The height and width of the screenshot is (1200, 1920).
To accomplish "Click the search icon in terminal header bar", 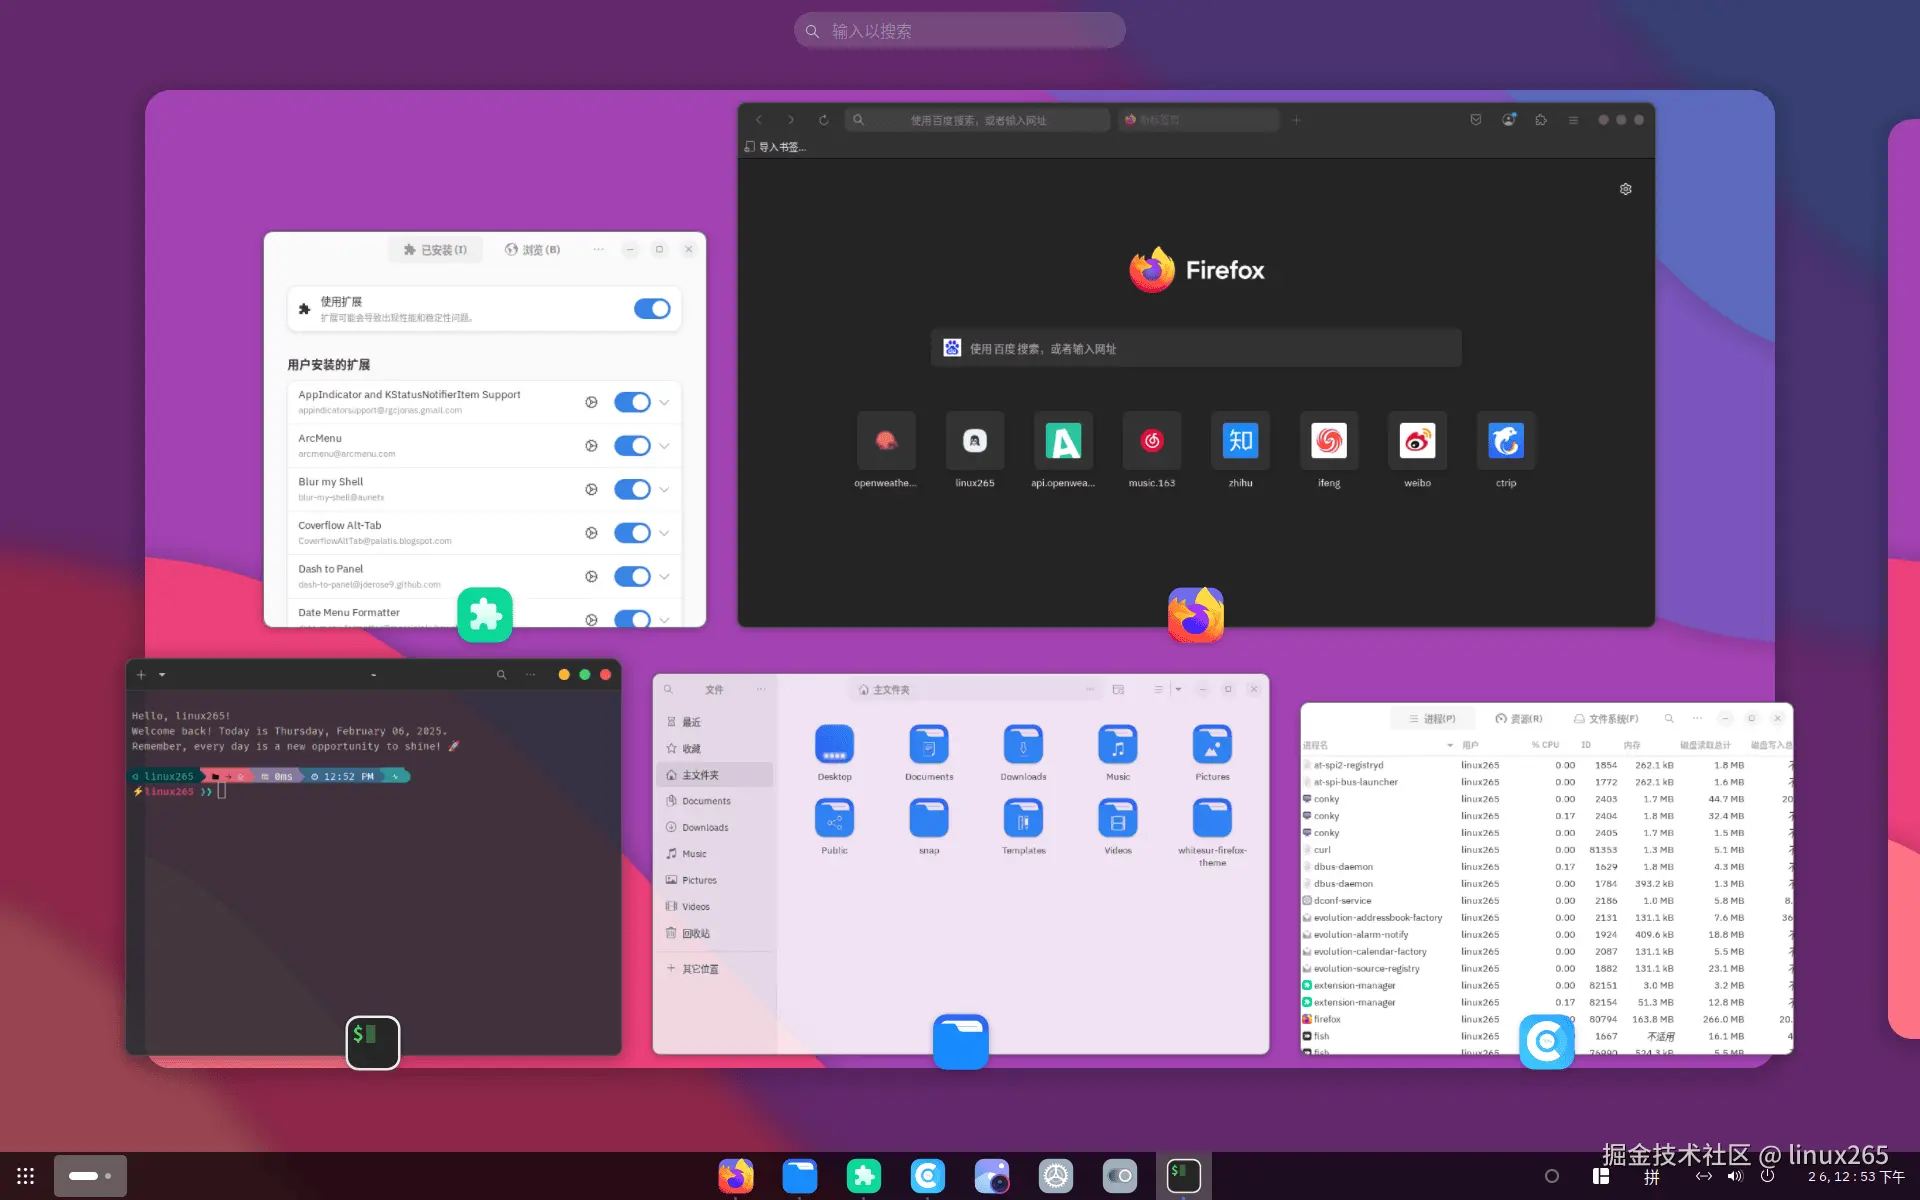I will tap(501, 674).
